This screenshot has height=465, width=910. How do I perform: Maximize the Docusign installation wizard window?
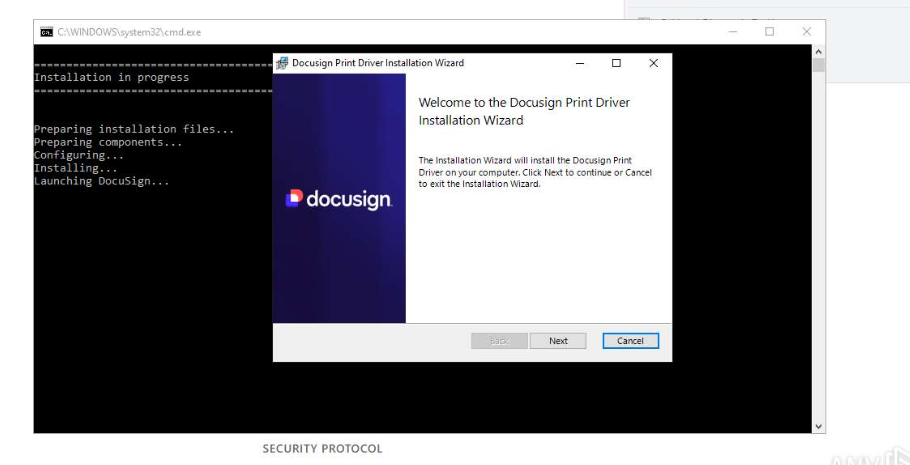616,63
